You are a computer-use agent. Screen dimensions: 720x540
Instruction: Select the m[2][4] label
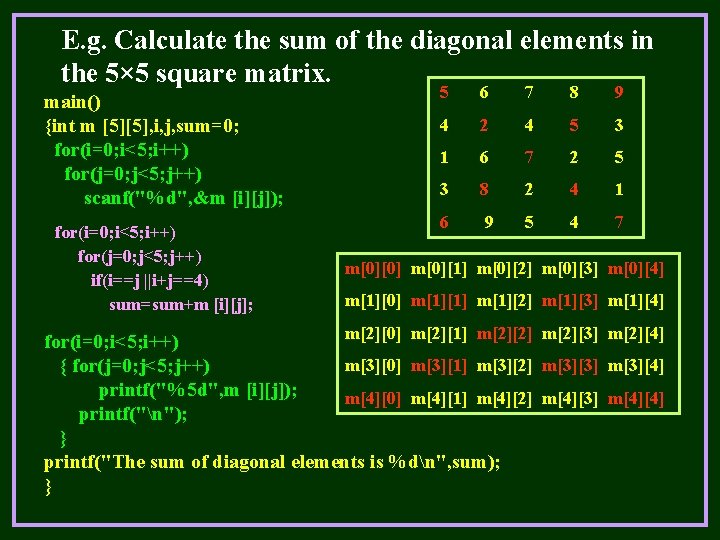click(636, 334)
